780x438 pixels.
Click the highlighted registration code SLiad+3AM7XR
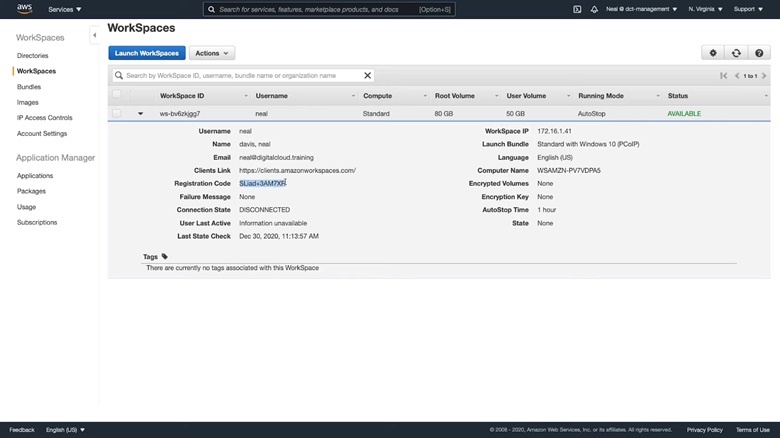tap(263, 183)
